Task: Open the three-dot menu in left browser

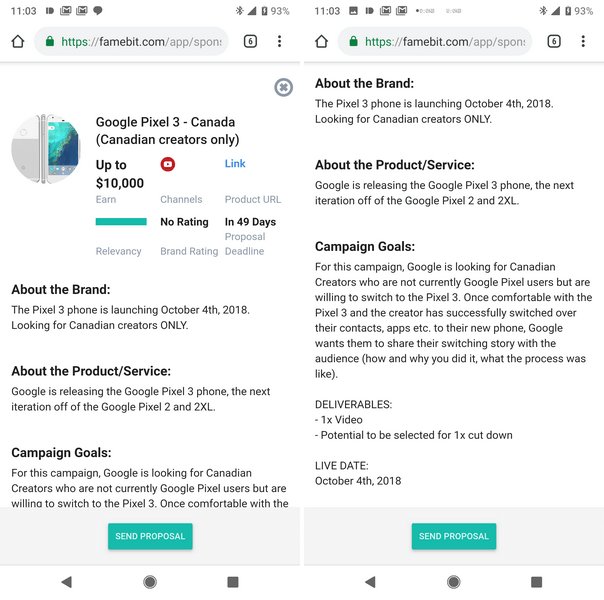Action: [280, 42]
